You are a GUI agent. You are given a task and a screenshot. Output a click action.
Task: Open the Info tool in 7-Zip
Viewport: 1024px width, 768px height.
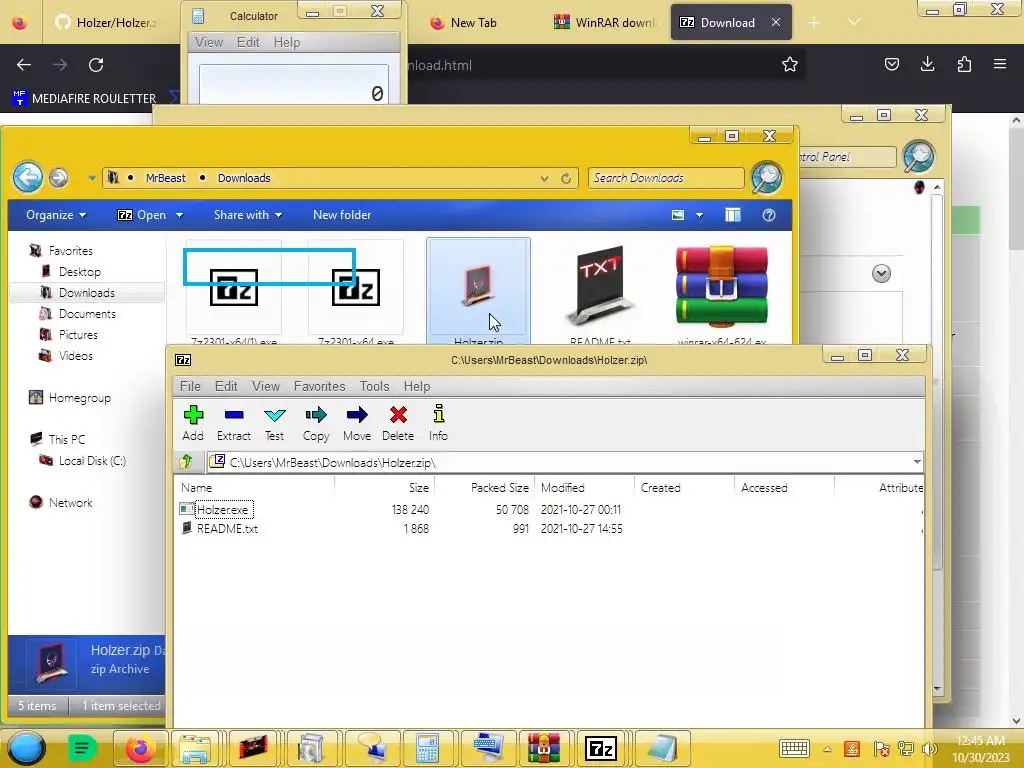tap(438, 423)
